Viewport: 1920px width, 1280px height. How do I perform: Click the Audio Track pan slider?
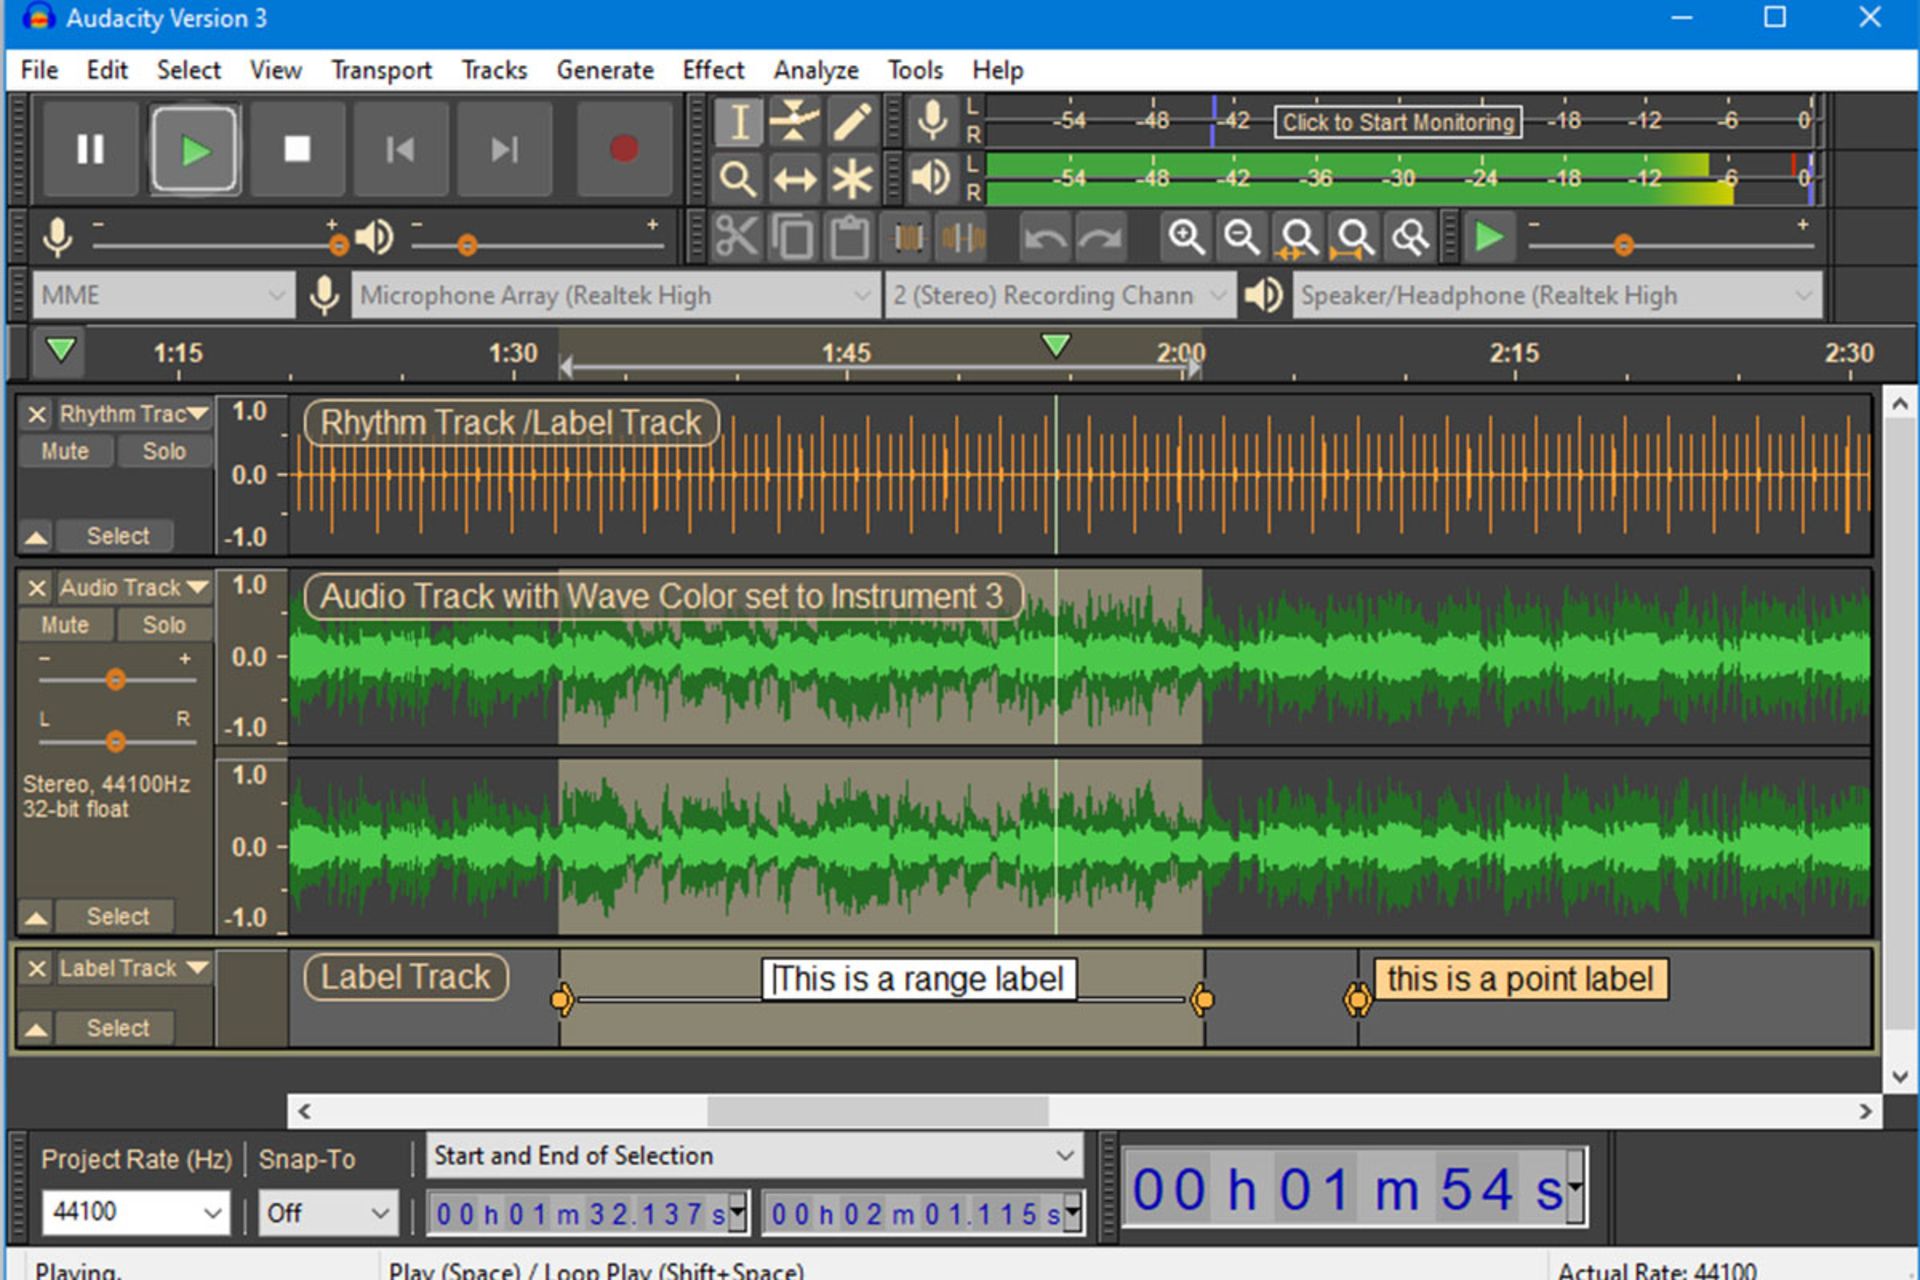pyautogui.click(x=116, y=742)
